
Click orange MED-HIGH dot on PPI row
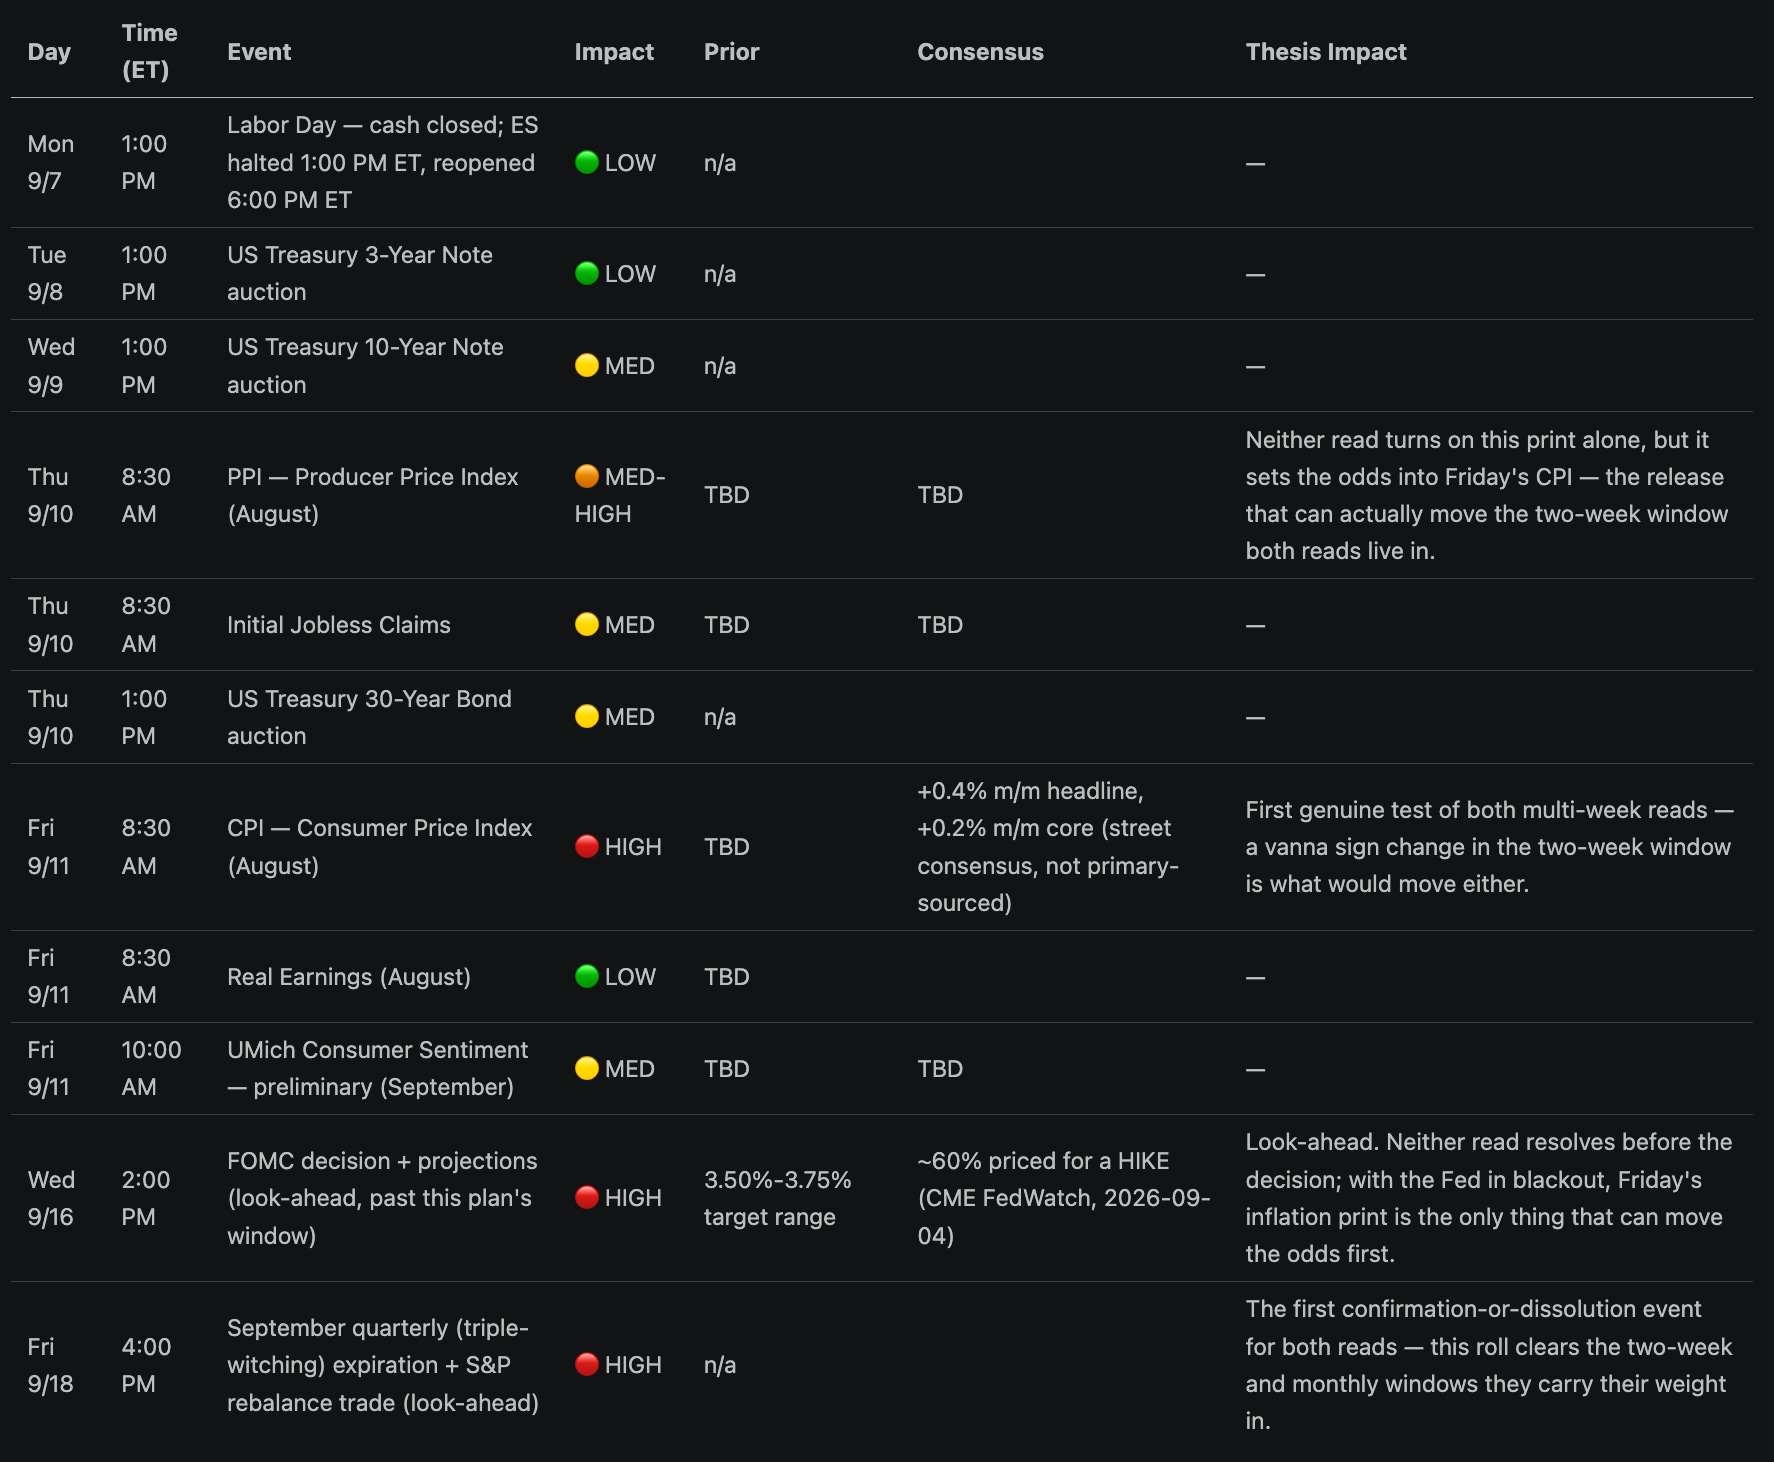[x=587, y=476]
